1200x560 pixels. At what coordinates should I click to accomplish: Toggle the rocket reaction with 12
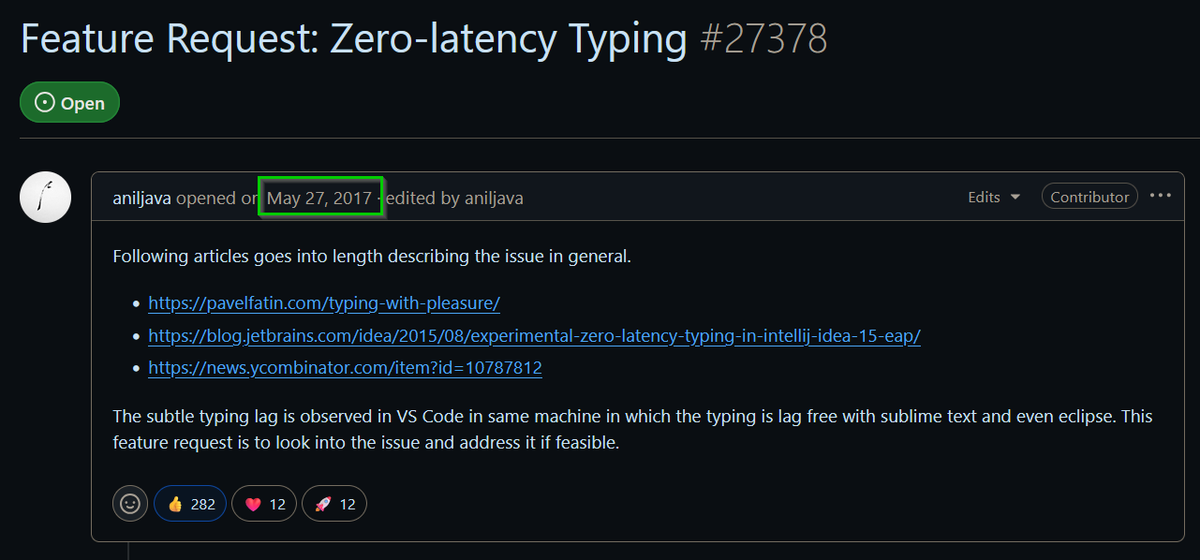[x=334, y=504]
